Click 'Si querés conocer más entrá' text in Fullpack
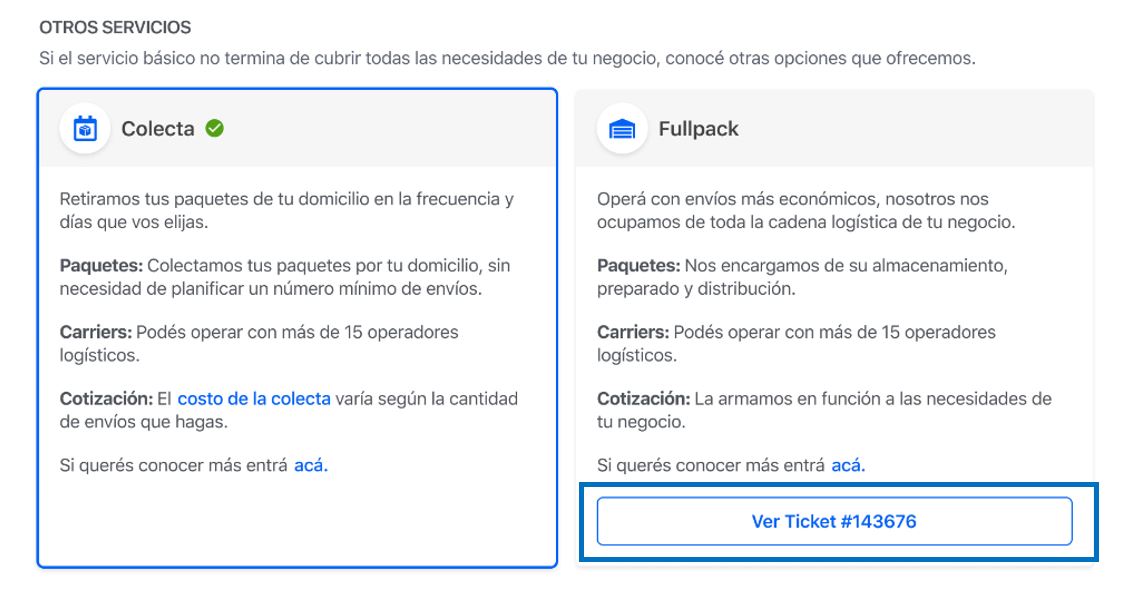The width and height of the screenshot is (1132, 601). (711, 465)
